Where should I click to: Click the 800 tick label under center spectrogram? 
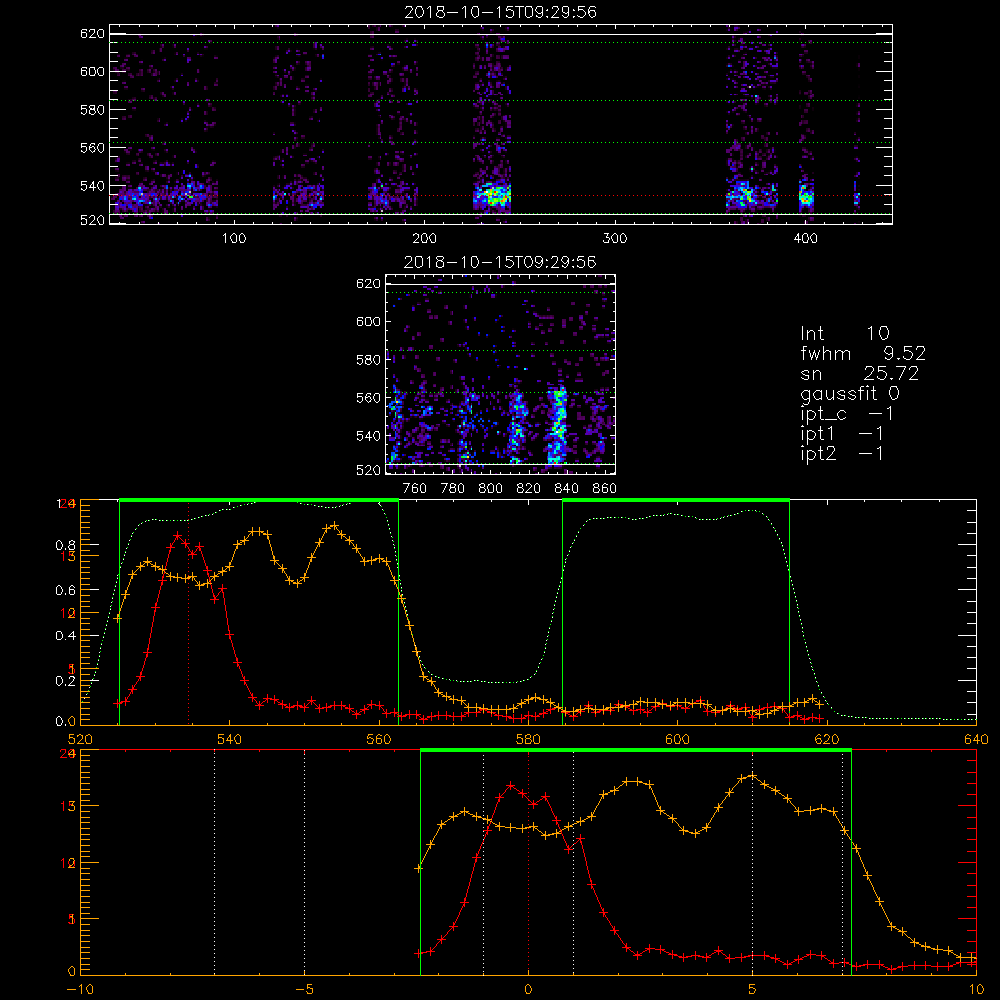point(490,489)
